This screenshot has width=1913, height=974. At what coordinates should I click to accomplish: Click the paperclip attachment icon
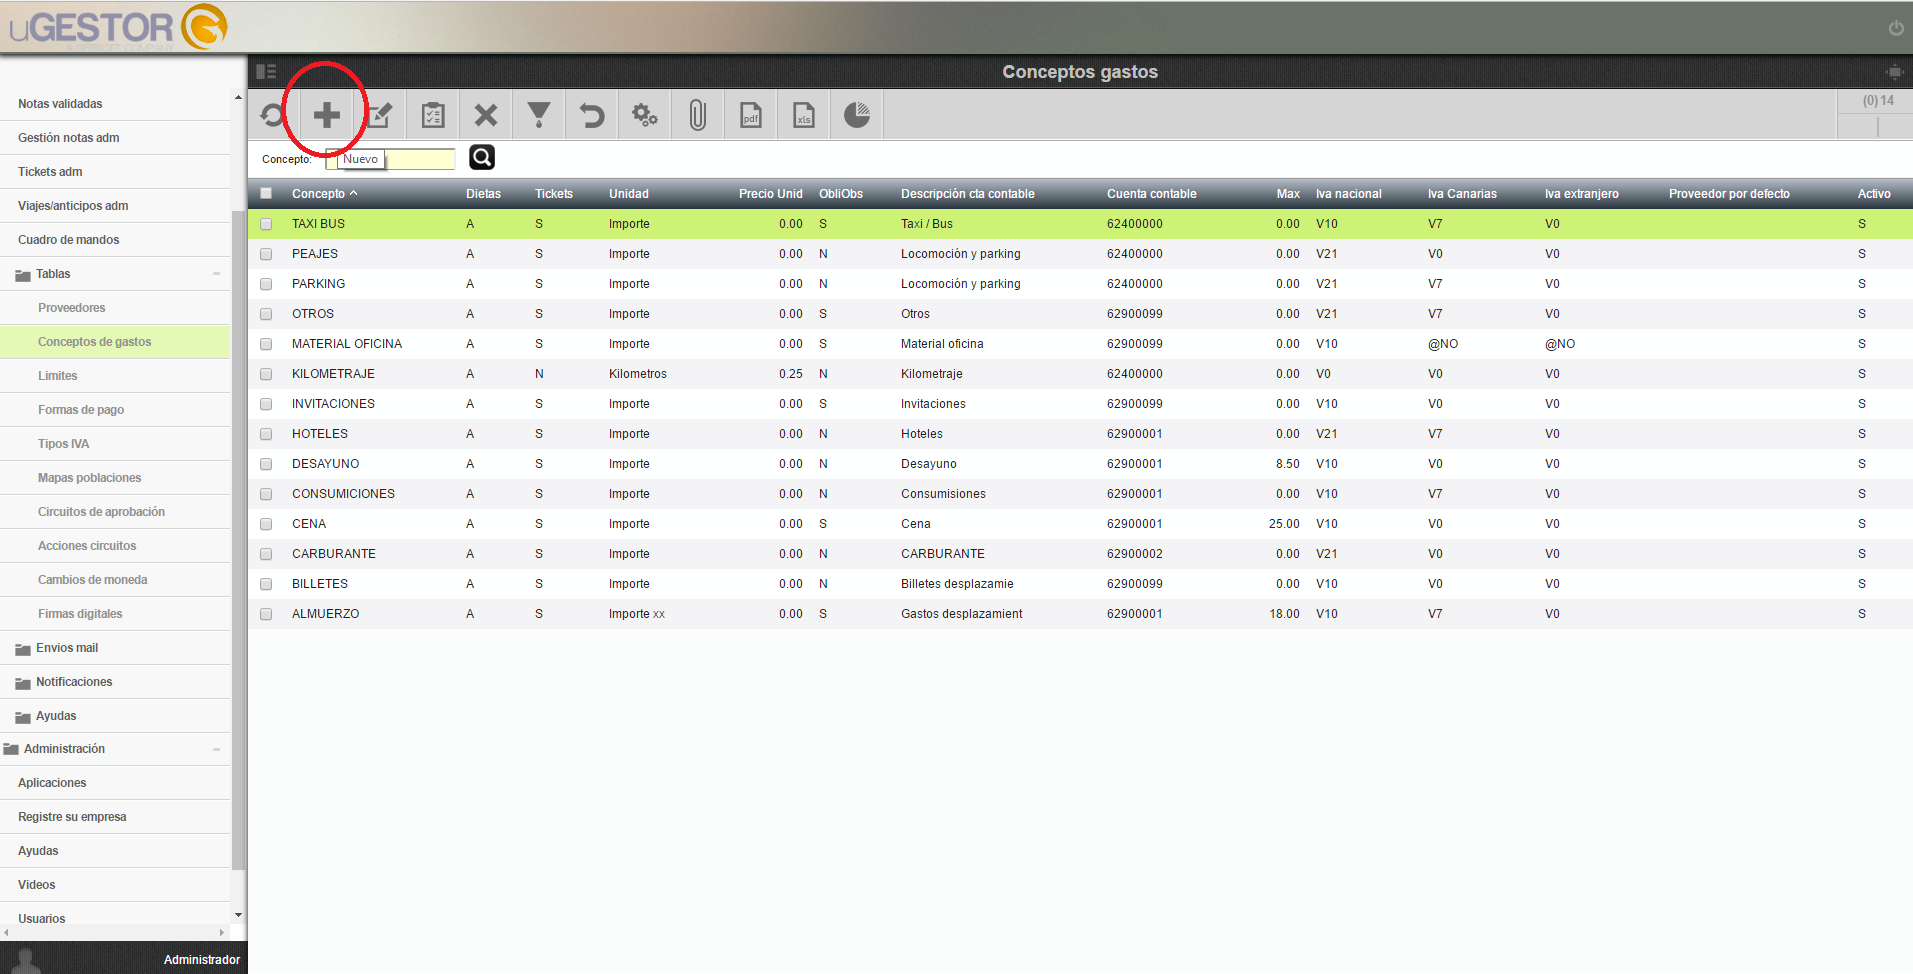698,116
